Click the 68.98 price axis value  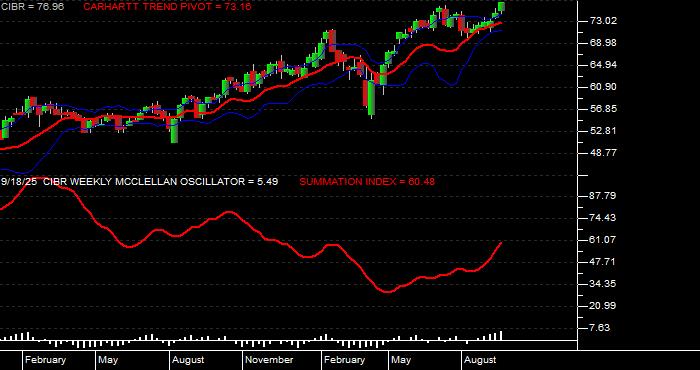click(x=603, y=43)
